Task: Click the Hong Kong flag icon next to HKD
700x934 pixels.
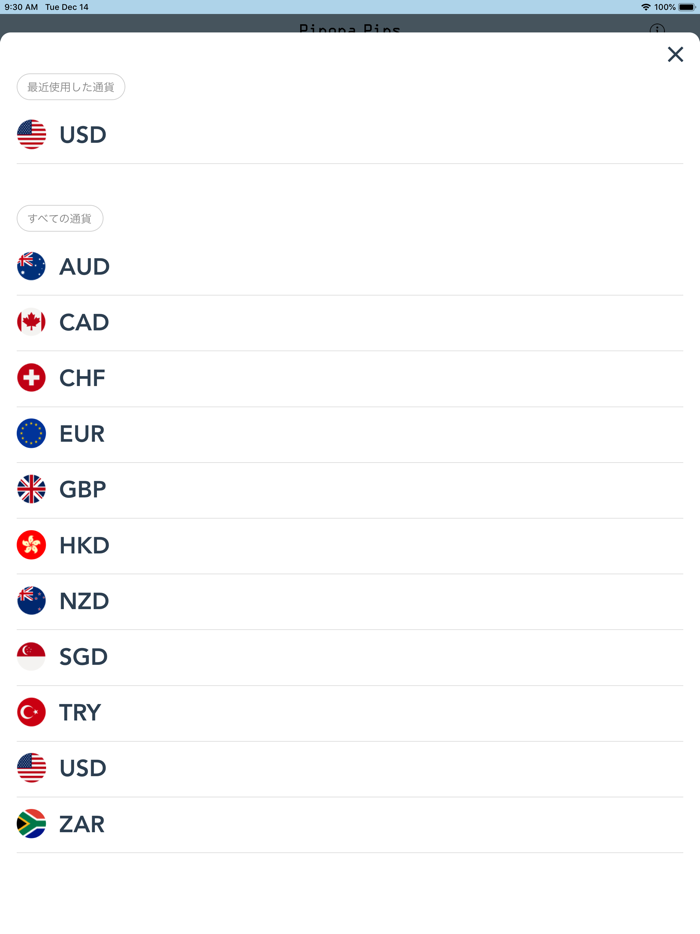Action: (x=31, y=546)
